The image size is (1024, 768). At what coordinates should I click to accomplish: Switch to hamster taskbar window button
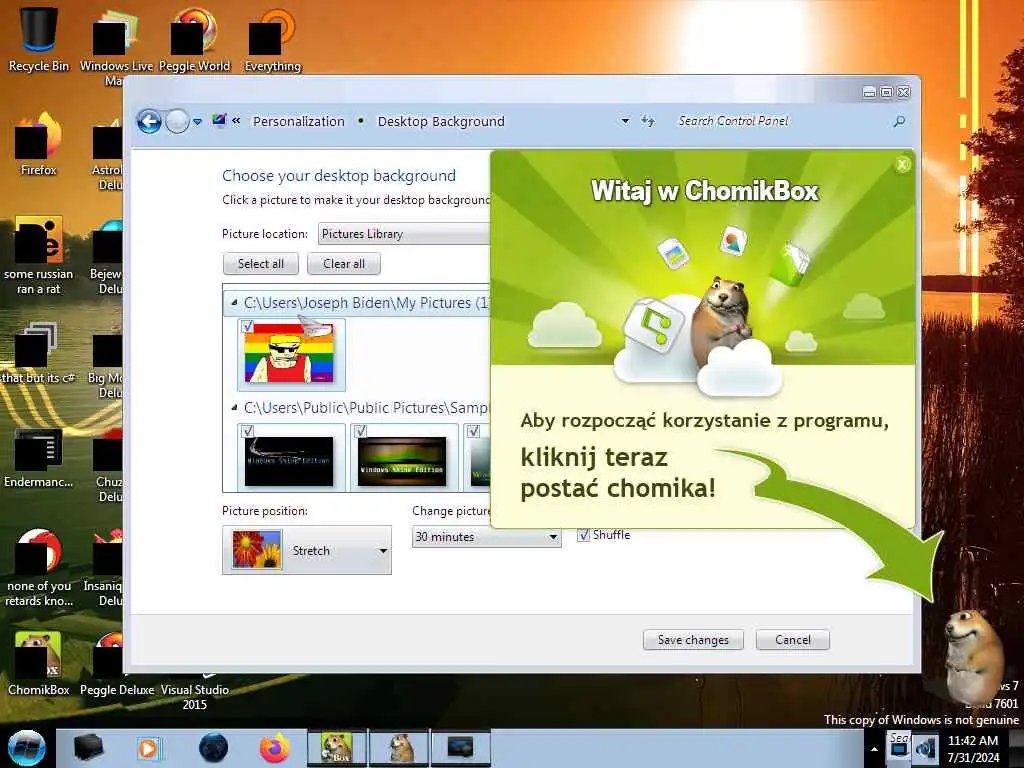pyautogui.click(x=399, y=748)
